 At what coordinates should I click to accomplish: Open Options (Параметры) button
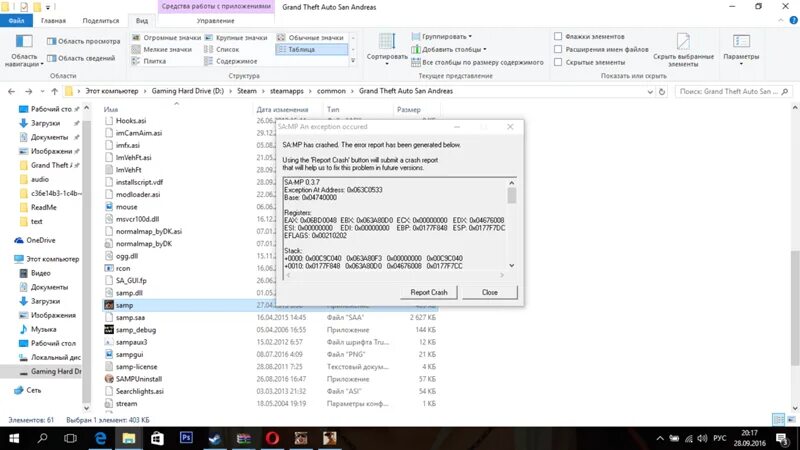tap(741, 49)
